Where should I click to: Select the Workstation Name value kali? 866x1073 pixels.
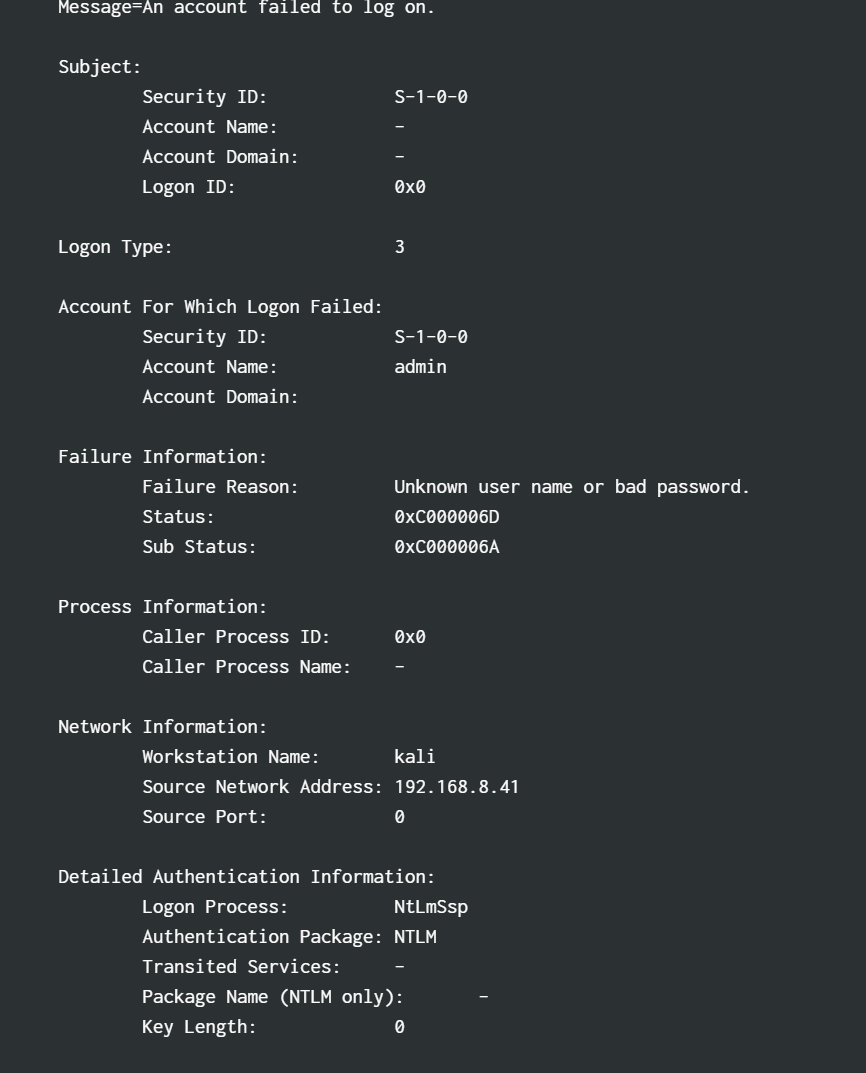pos(415,757)
